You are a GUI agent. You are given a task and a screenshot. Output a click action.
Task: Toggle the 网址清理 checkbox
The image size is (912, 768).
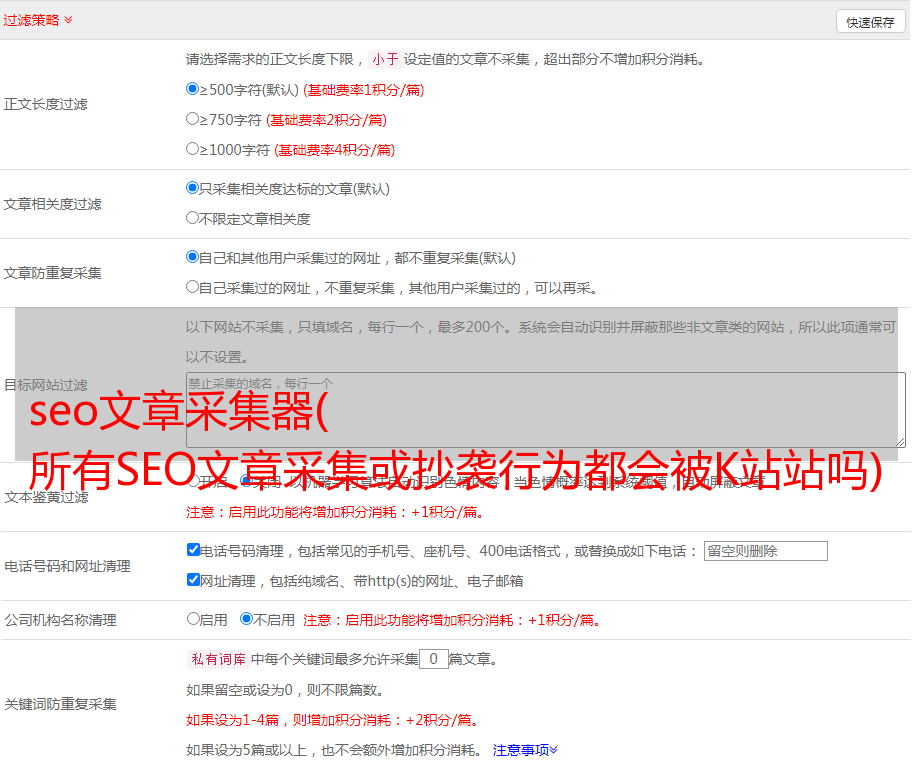coord(193,580)
